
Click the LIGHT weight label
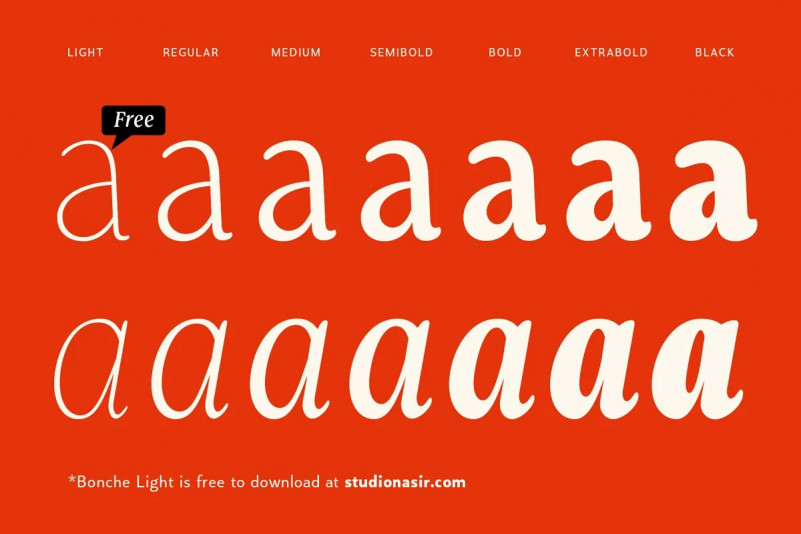click(85, 52)
